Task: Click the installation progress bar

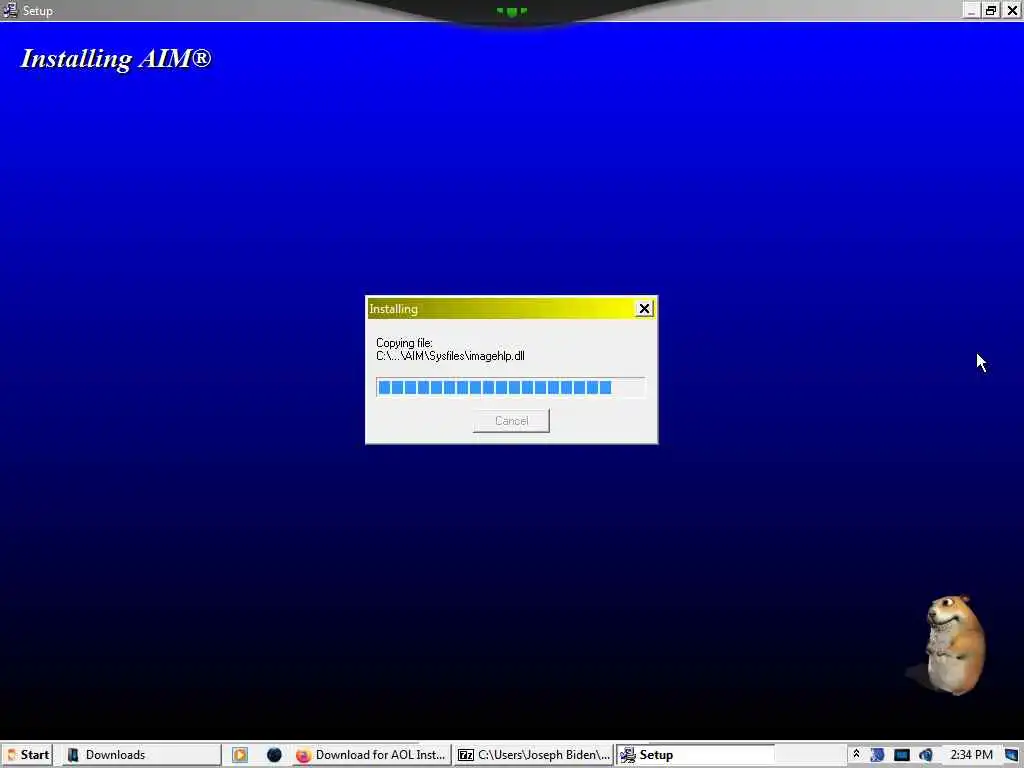Action: coord(511,387)
